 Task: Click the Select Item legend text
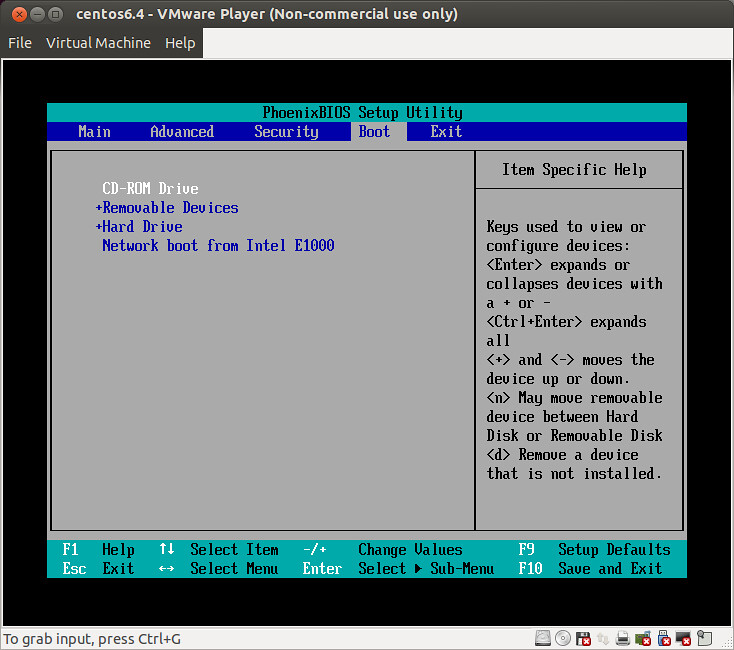[234, 549]
